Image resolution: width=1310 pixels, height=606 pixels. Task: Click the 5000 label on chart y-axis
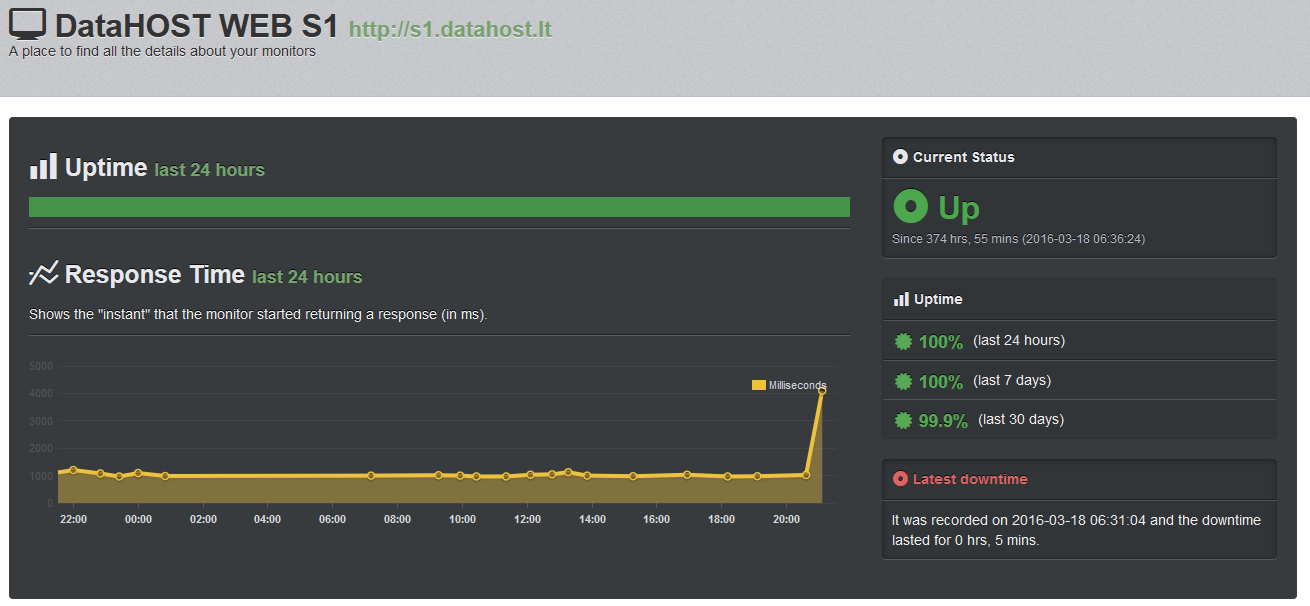coord(41,366)
